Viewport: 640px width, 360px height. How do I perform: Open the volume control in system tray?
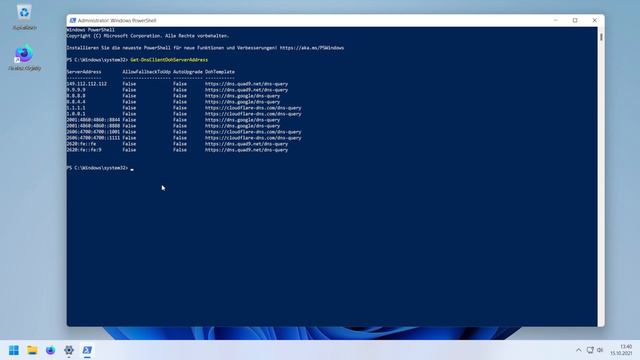point(600,350)
